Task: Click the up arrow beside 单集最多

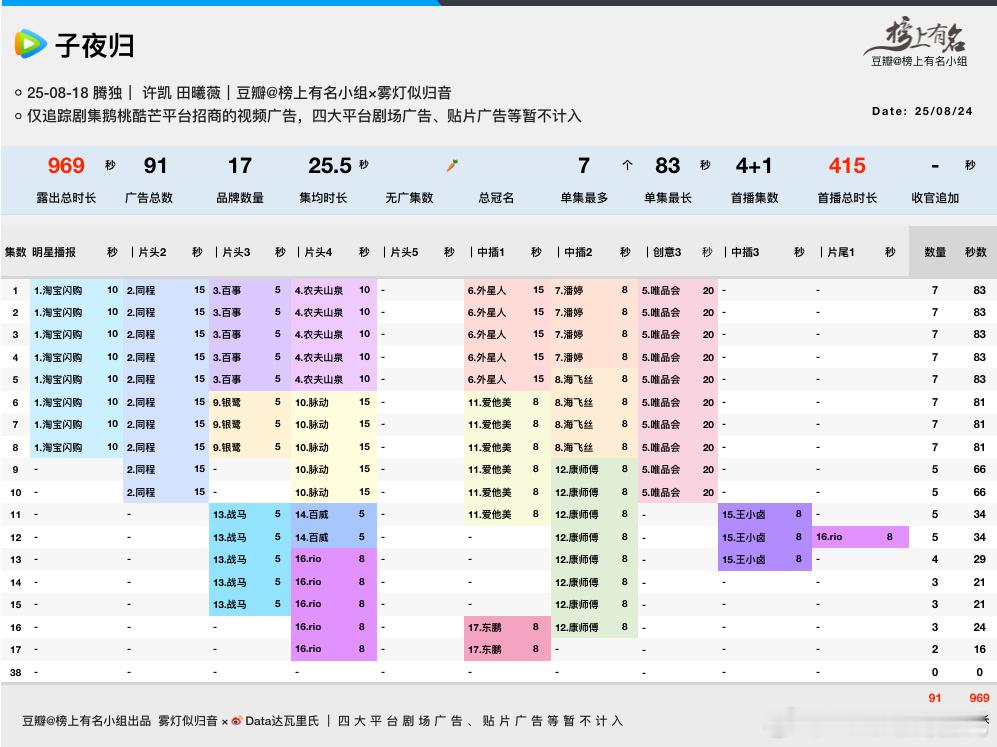Action: (x=628, y=165)
